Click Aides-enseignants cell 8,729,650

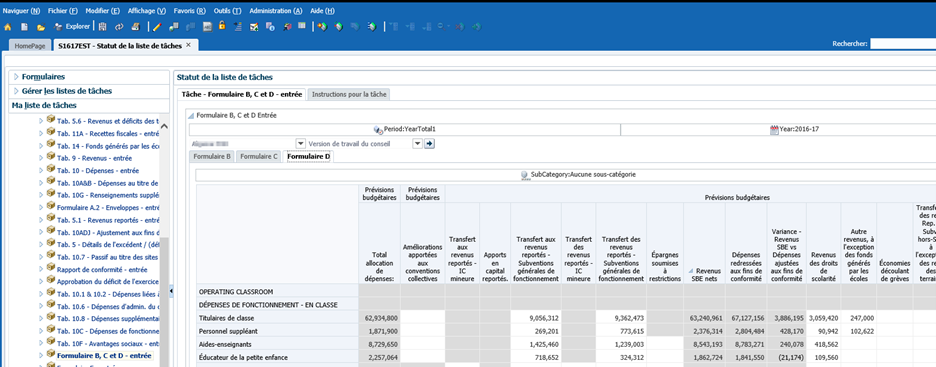[380, 343]
